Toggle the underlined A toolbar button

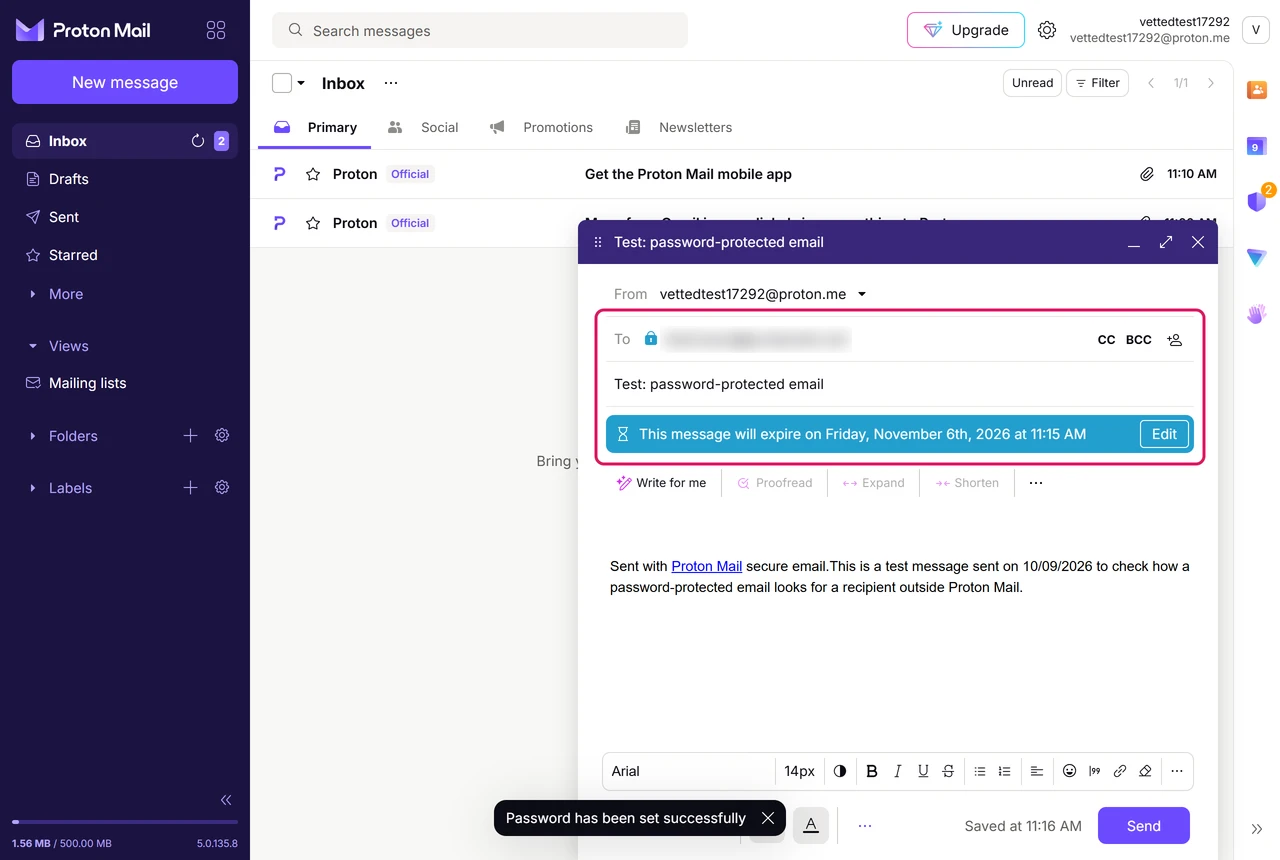coord(811,825)
